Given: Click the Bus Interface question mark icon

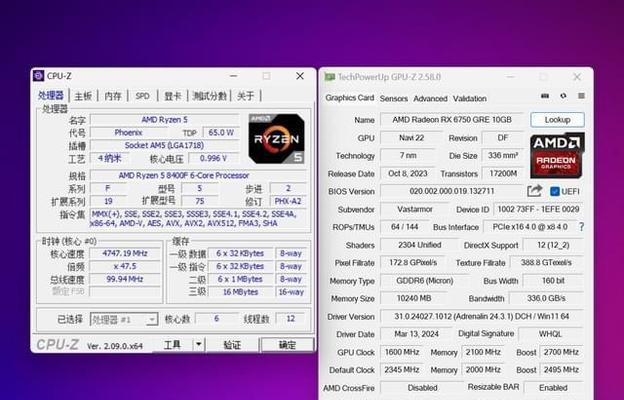Looking at the screenshot, I should pos(581,227).
